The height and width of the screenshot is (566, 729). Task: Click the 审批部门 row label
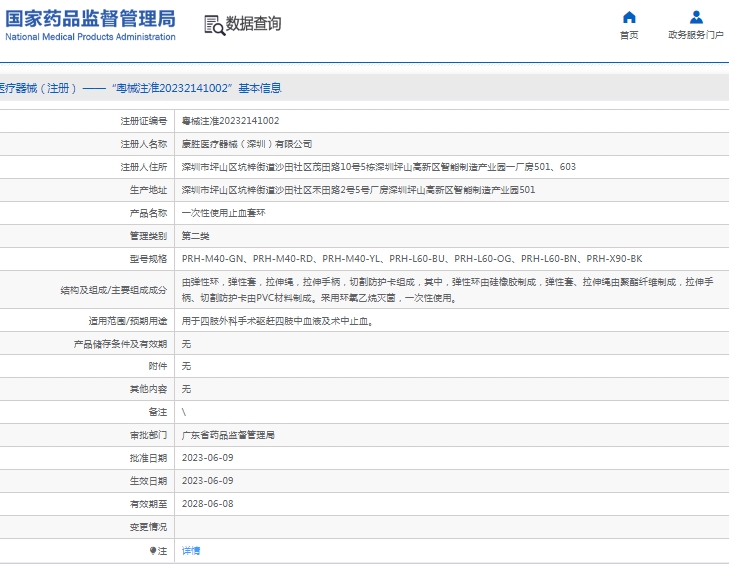(x=148, y=435)
